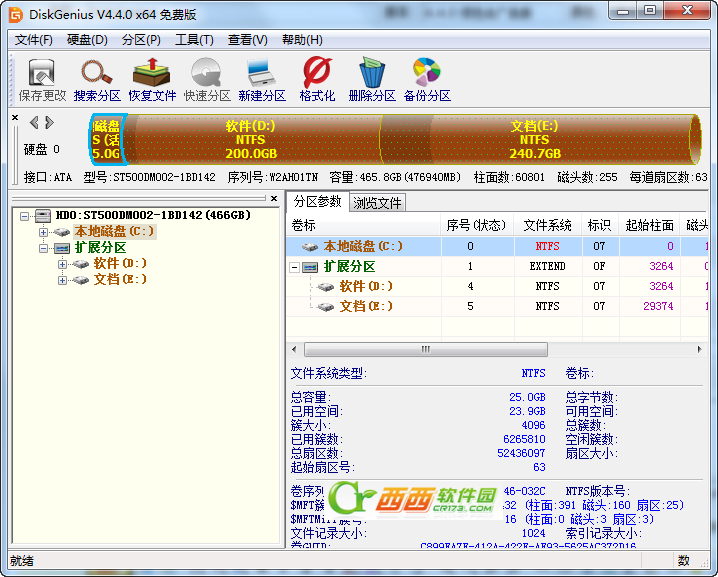The width and height of the screenshot is (718, 577).
Task: Launch the 恢复文件 recover files tool
Action: [x=152, y=79]
